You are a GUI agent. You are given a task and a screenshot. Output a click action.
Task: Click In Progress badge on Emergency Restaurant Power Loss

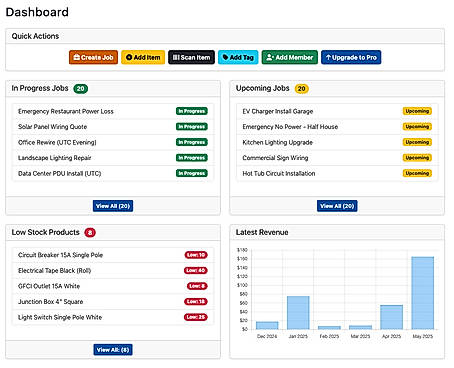pyautogui.click(x=192, y=111)
